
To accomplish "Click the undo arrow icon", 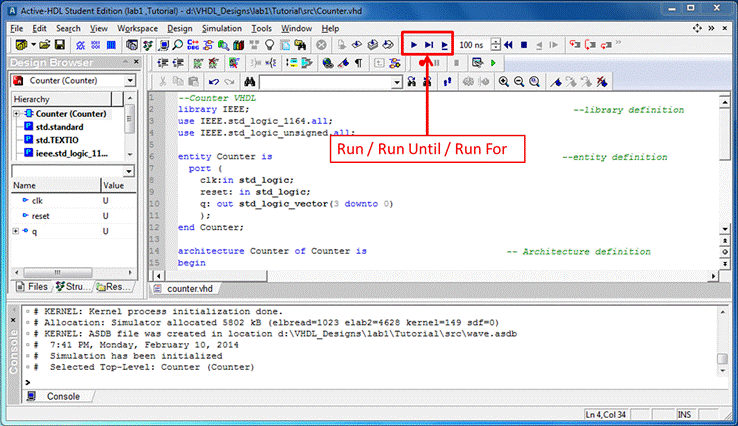I will coord(214,82).
